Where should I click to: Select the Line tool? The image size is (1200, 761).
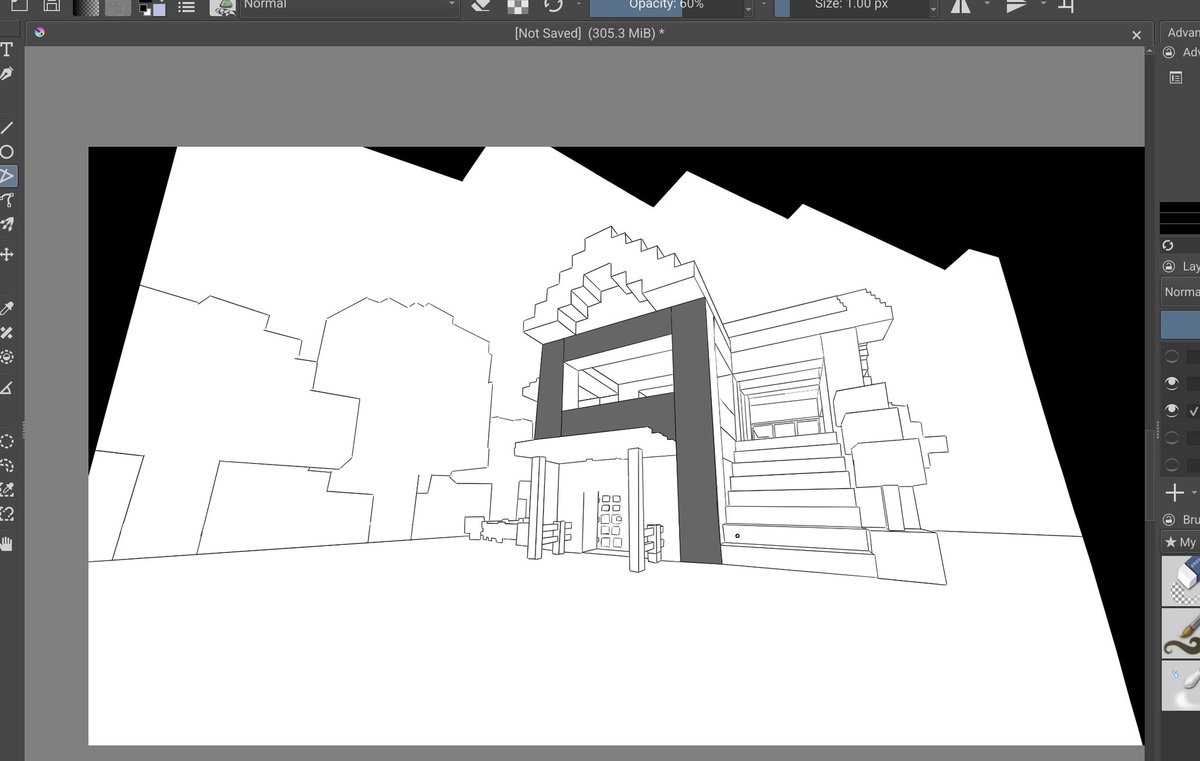(x=7, y=128)
